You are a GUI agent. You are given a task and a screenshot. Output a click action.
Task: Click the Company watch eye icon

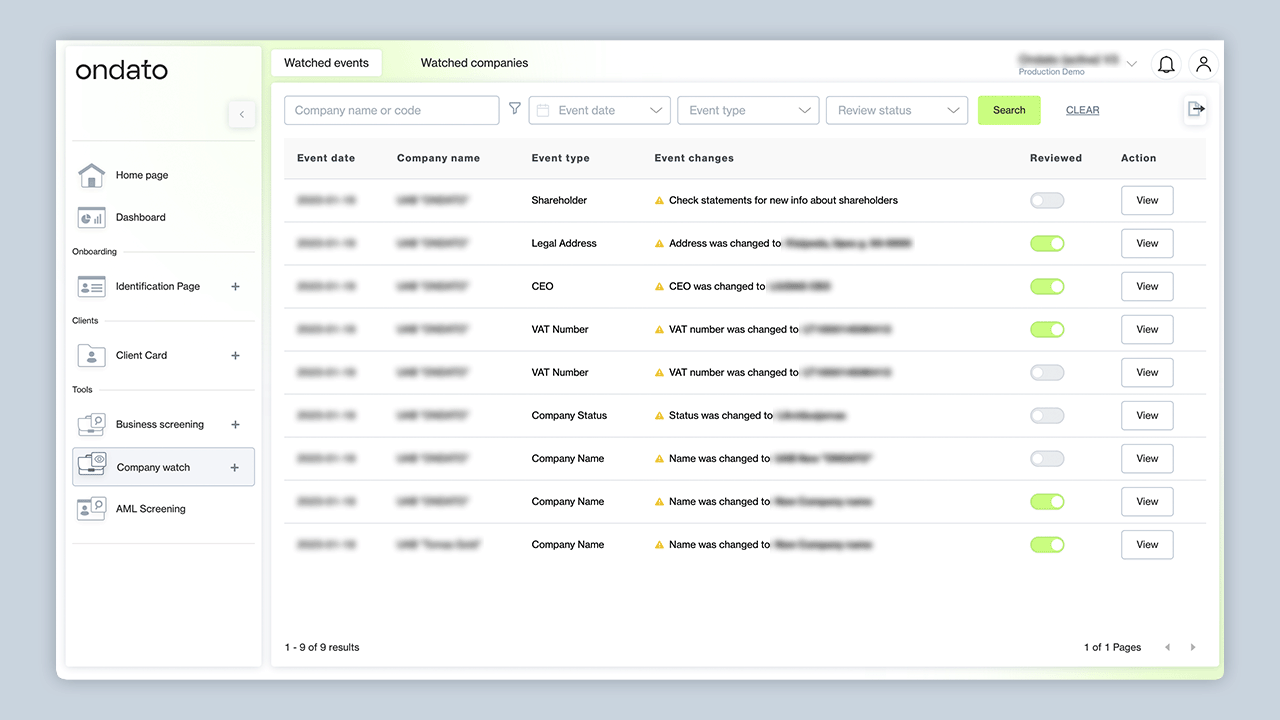(92, 466)
